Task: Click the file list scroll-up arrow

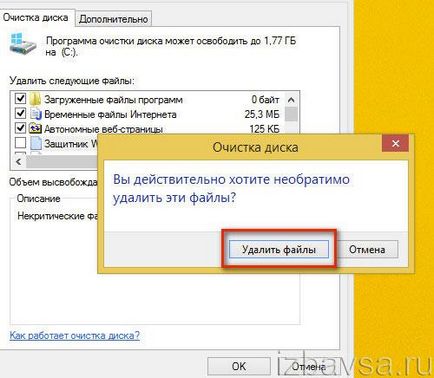Action: pyautogui.click(x=291, y=100)
